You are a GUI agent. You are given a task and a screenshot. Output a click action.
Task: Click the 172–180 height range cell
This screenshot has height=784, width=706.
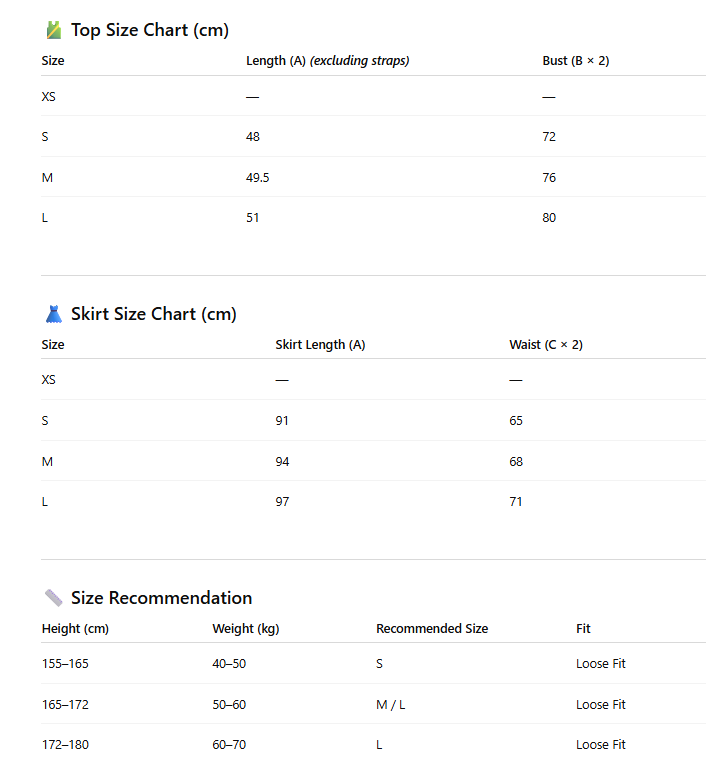tap(65, 745)
